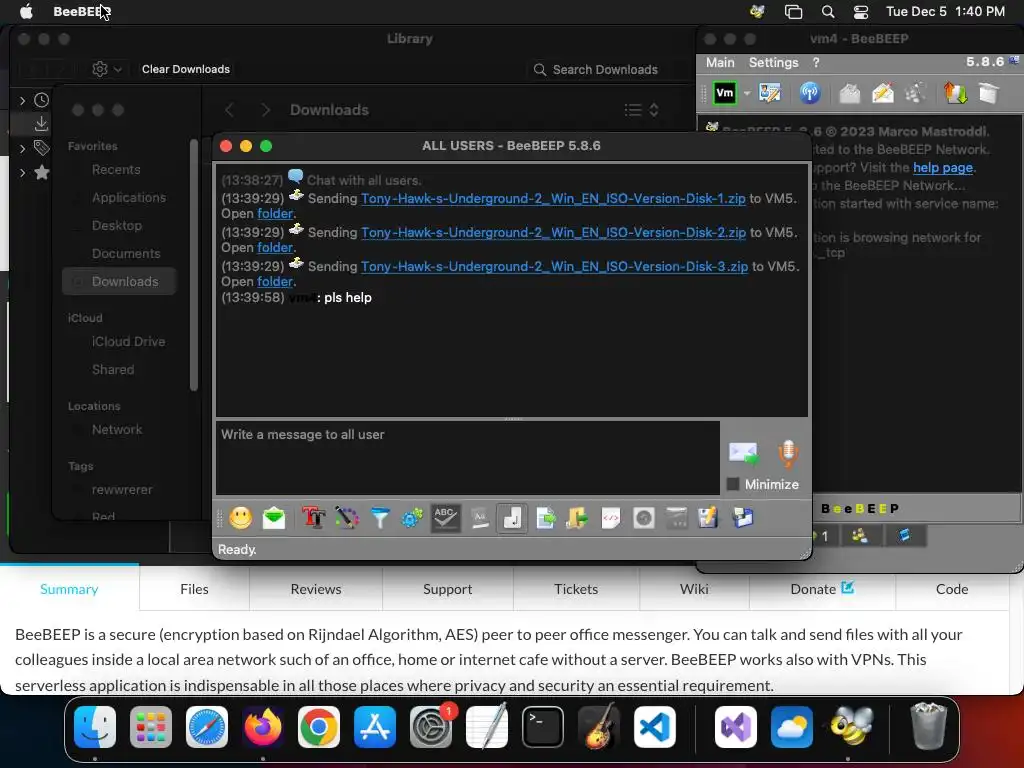Open the Donate tab on webpage
The height and width of the screenshot is (768, 1024).
[x=822, y=589]
